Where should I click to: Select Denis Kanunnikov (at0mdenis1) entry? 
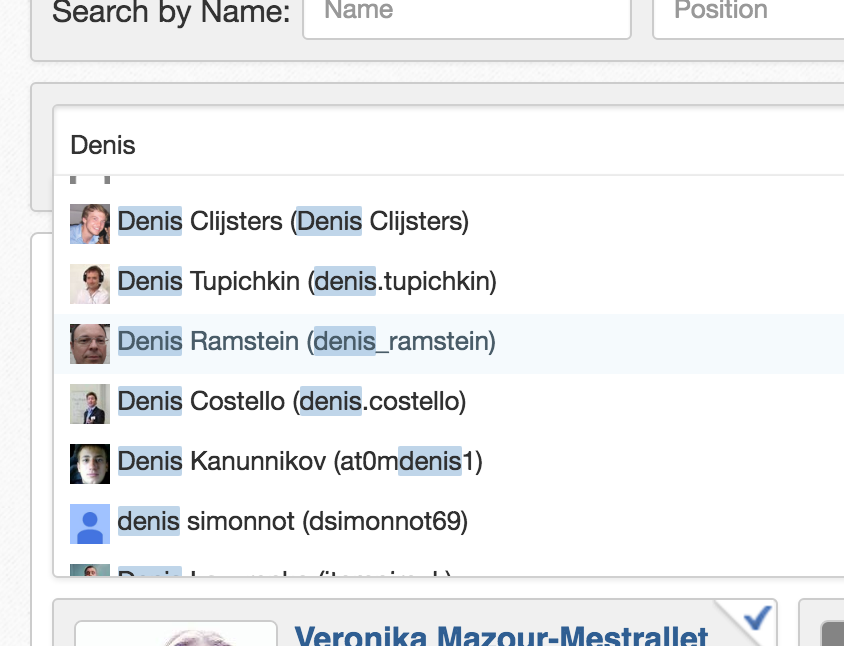point(449,464)
